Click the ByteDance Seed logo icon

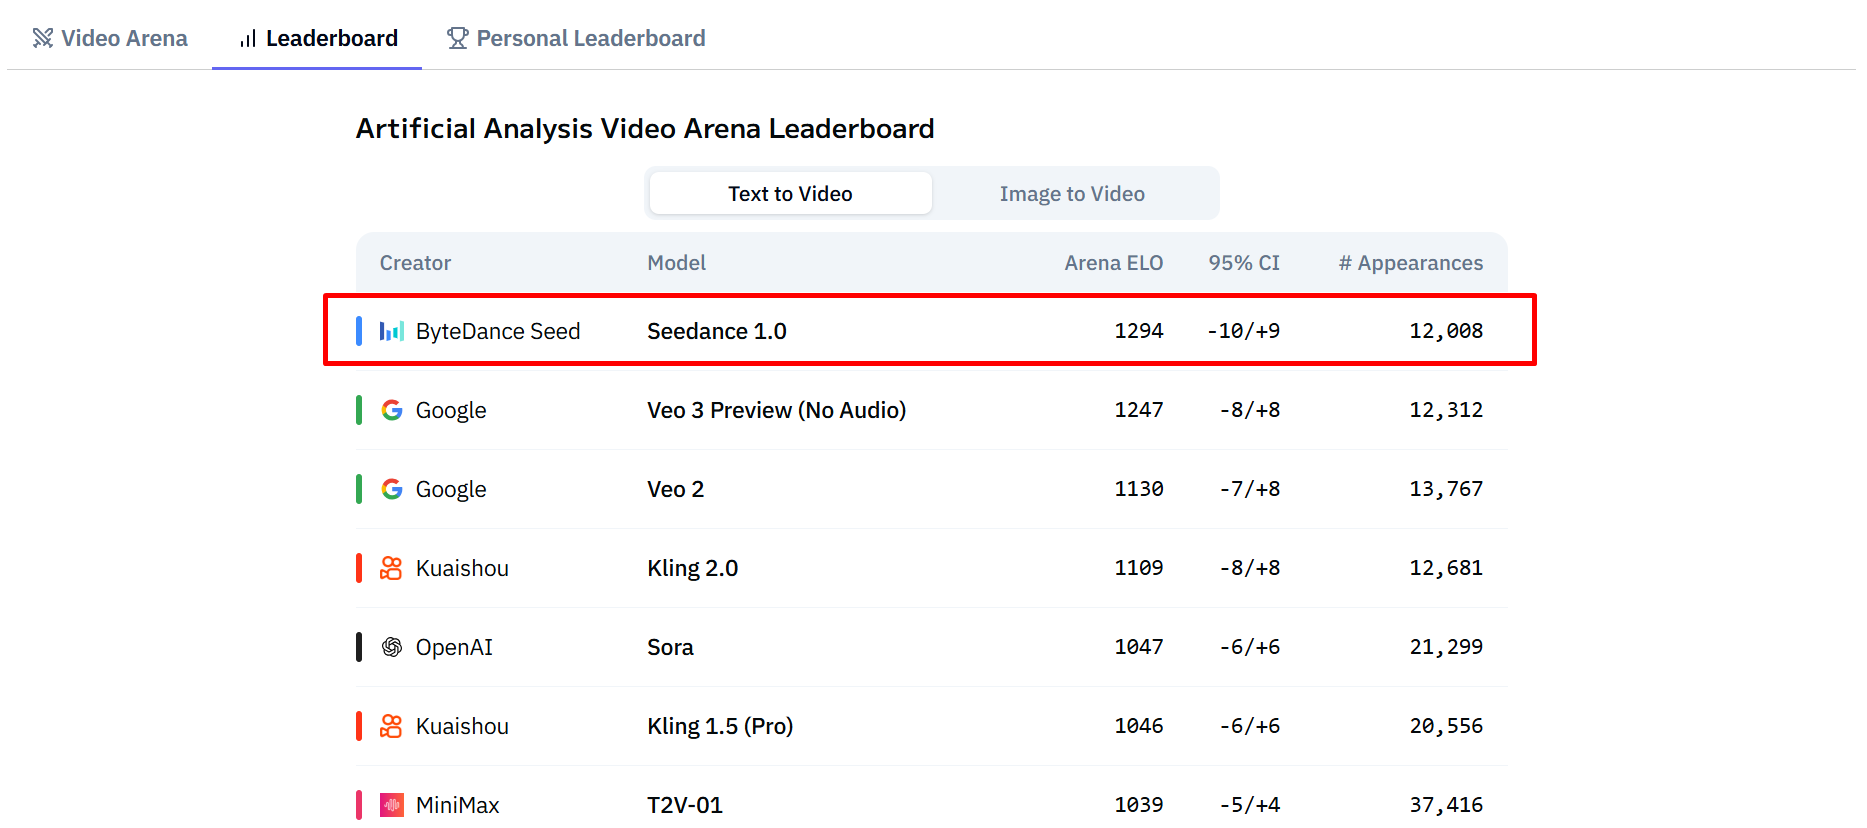[x=392, y=331]
